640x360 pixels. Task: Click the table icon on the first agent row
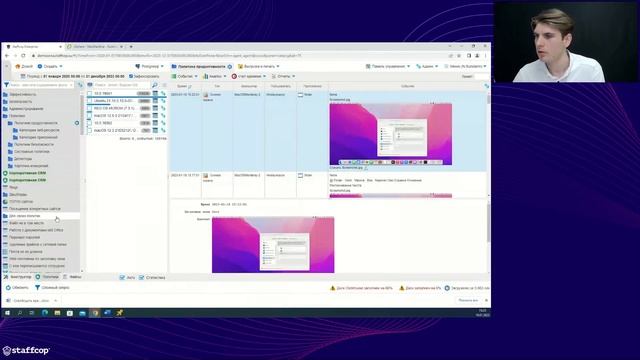click(x=155, y=93)
